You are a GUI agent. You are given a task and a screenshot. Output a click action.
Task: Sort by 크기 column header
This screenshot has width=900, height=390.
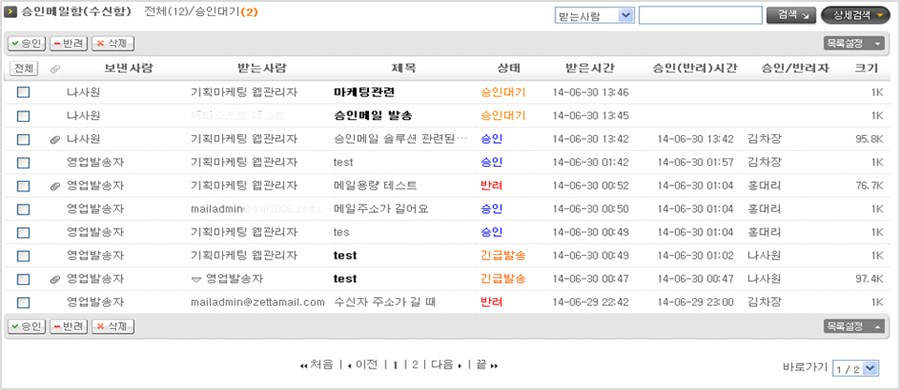click(x=866, y=68)
